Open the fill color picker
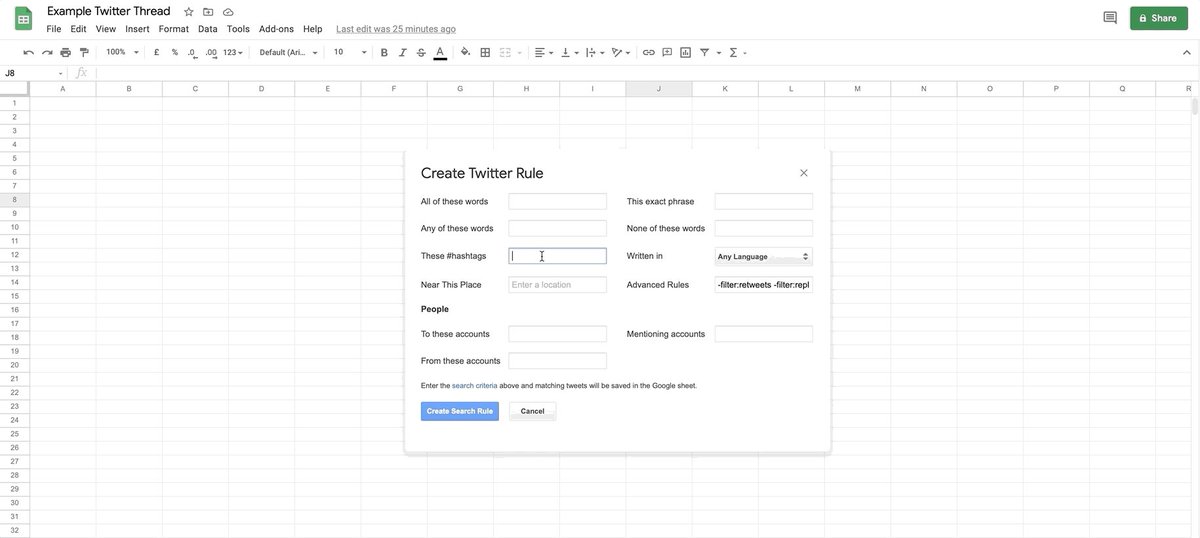This screenshot has height=538, width=1200. pos(466,52)
